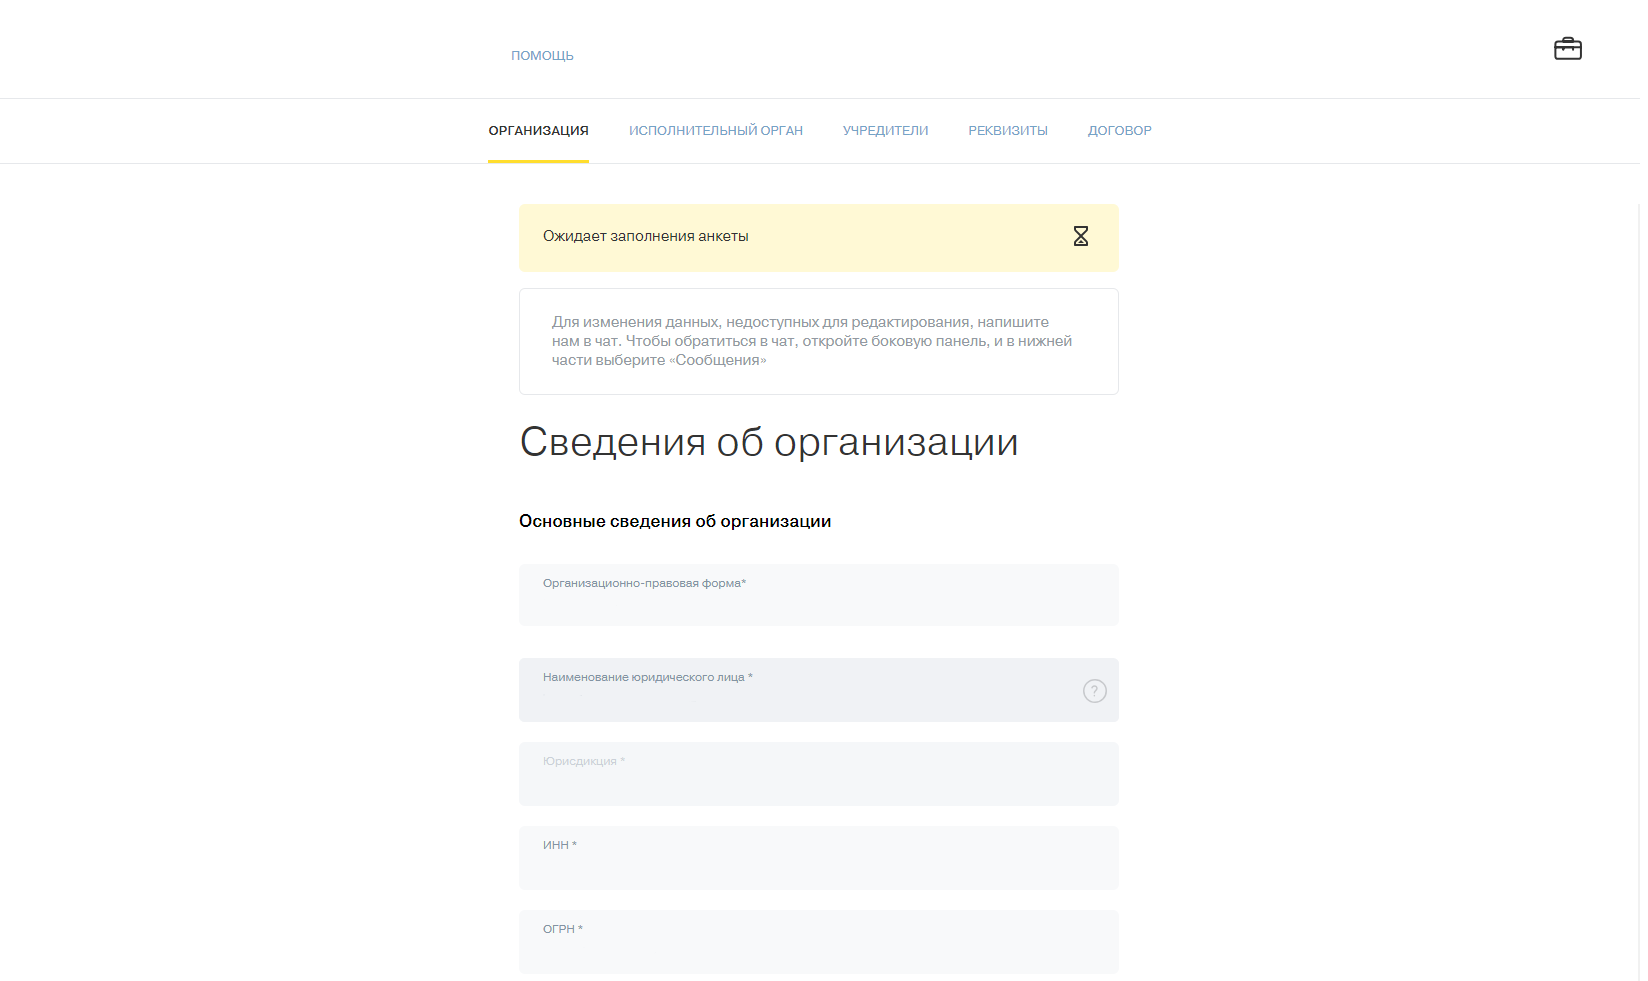Click the 'Ожидает заполнения анкеты' banner text
The width and height of the screenshot is (1648, 981).
pos(645,237)
